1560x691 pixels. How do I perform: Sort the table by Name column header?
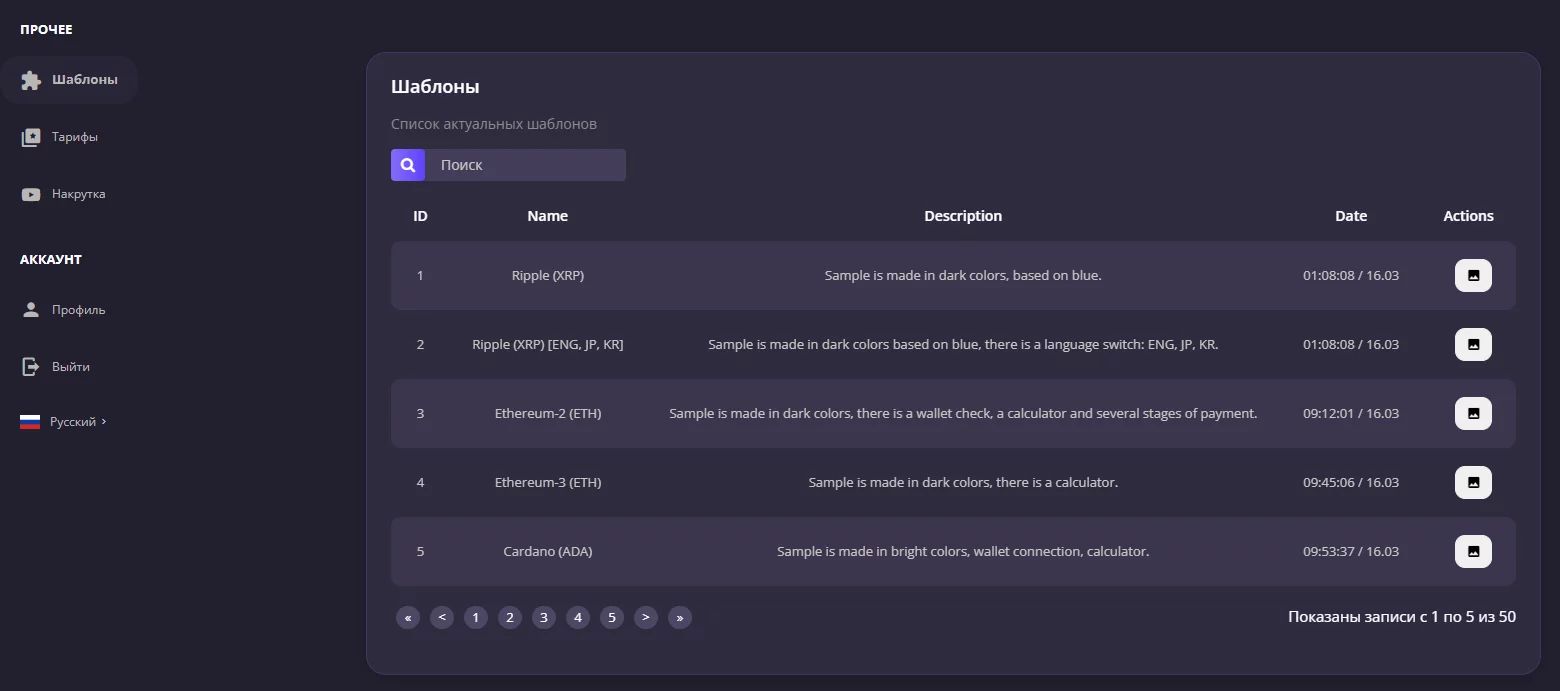547,216
